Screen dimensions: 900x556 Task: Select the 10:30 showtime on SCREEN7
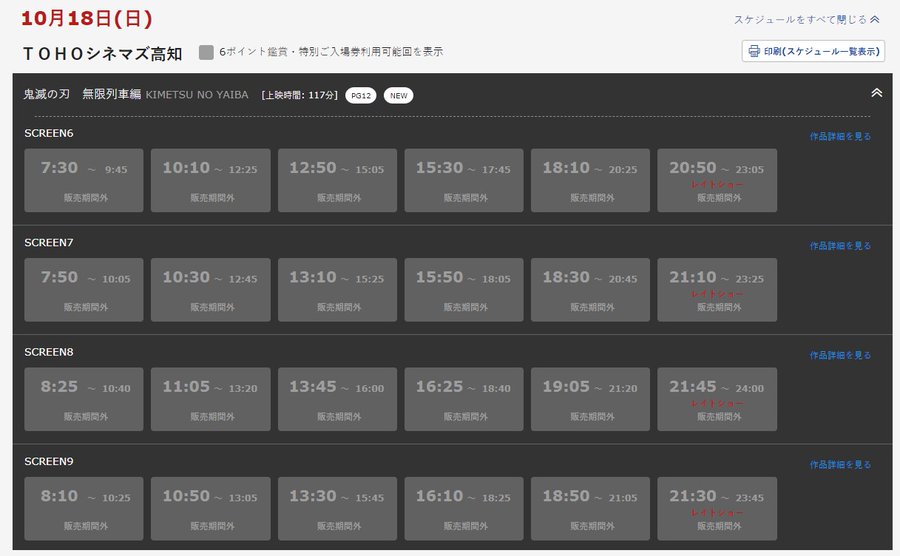[x=211, y=290]
